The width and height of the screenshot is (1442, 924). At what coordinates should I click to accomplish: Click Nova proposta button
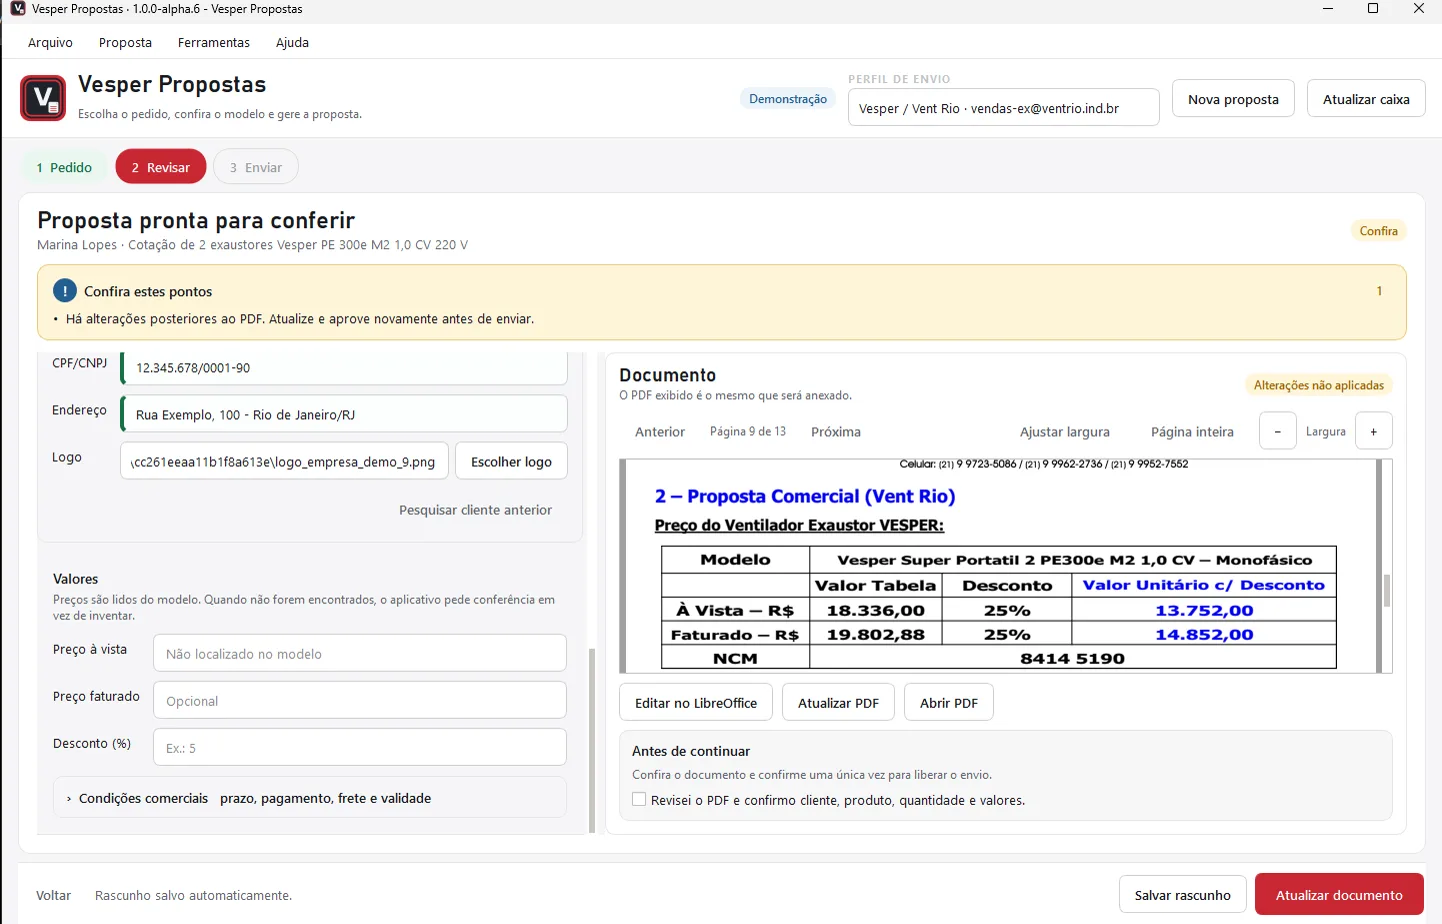[1233, 99]
